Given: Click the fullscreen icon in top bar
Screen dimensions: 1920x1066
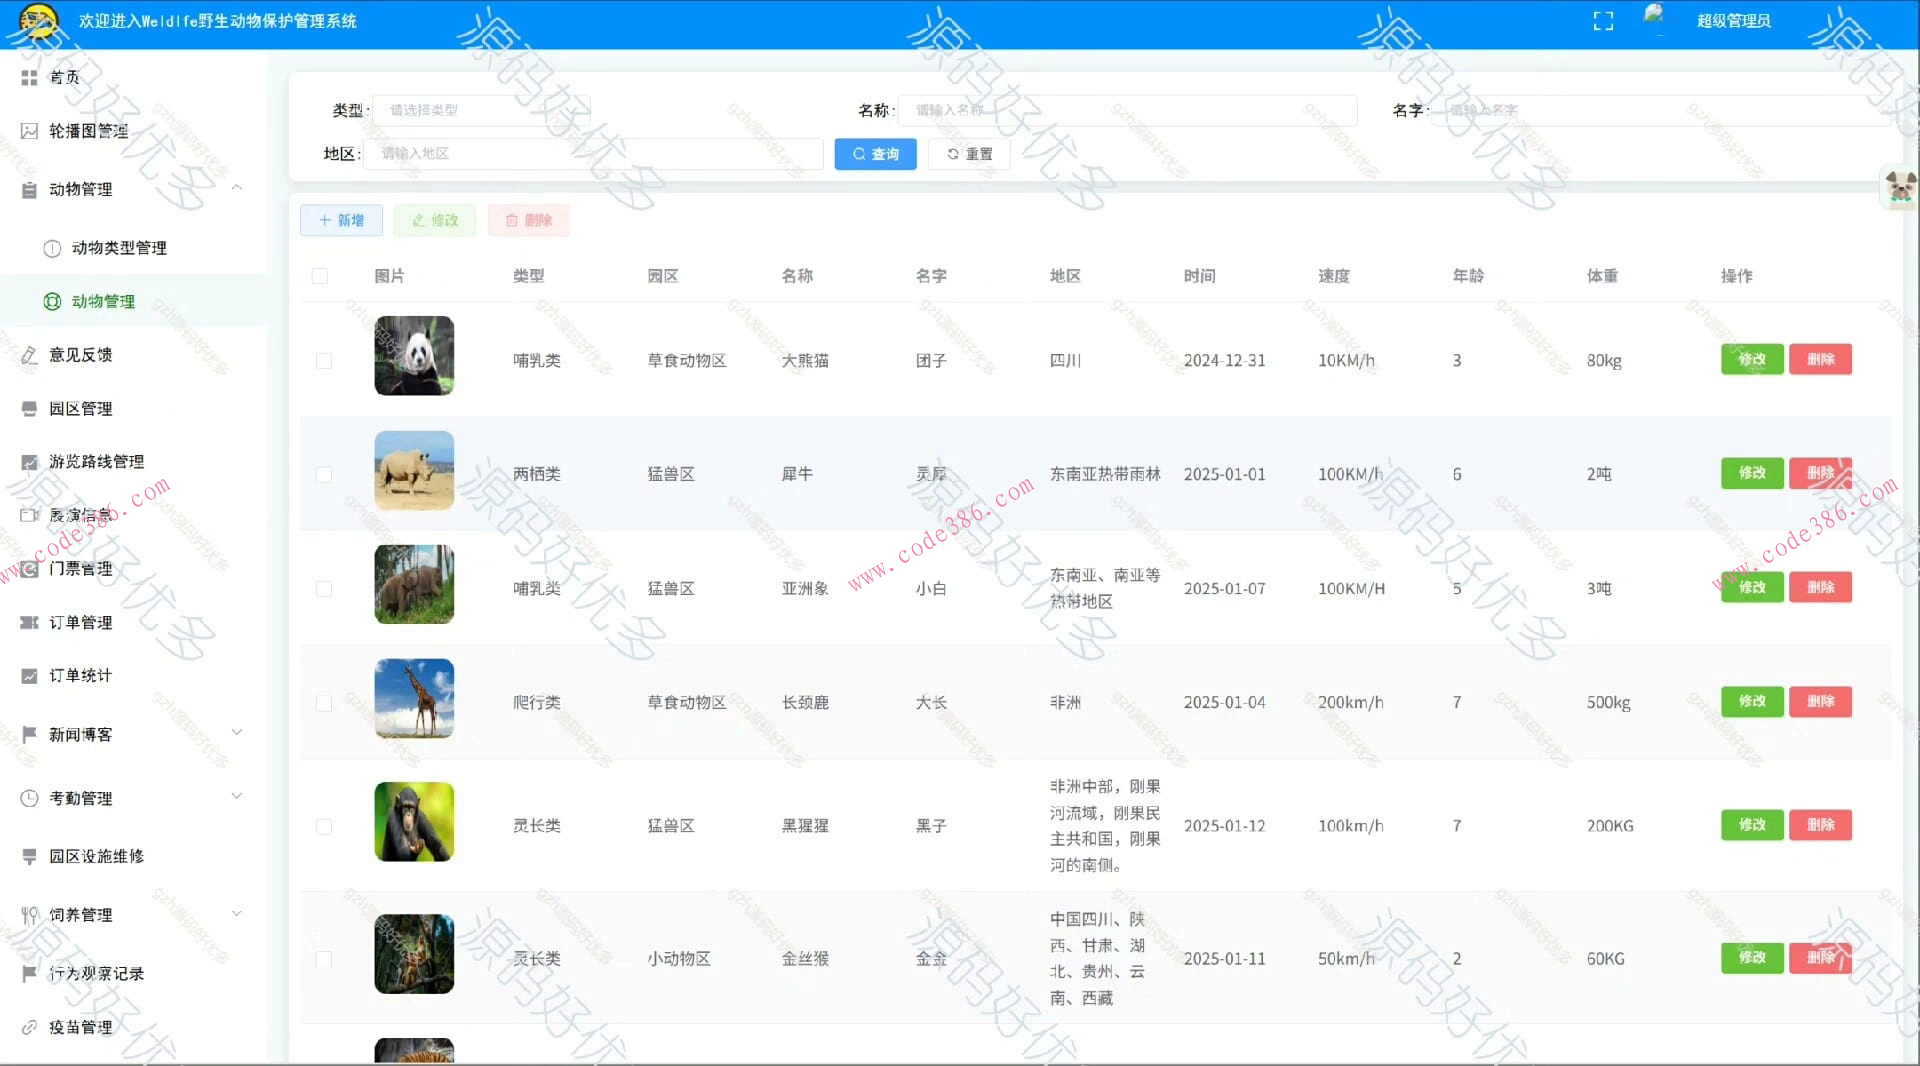Looking at the screenshot, I should point(1603,20).
